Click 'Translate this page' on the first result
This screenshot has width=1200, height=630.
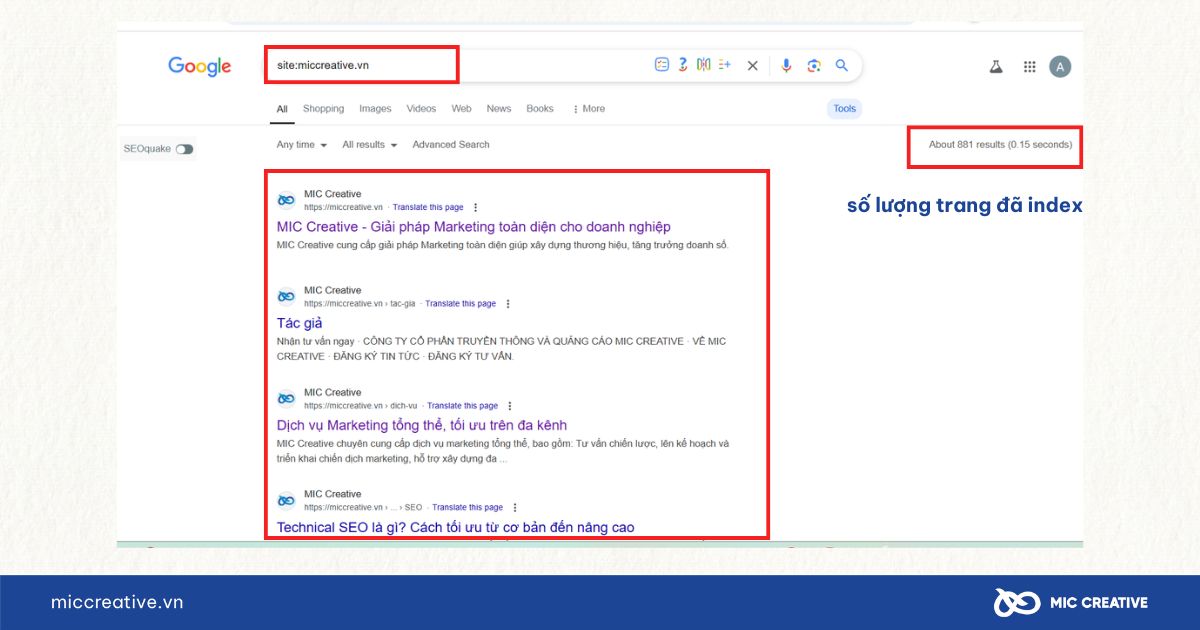(428, 207)
